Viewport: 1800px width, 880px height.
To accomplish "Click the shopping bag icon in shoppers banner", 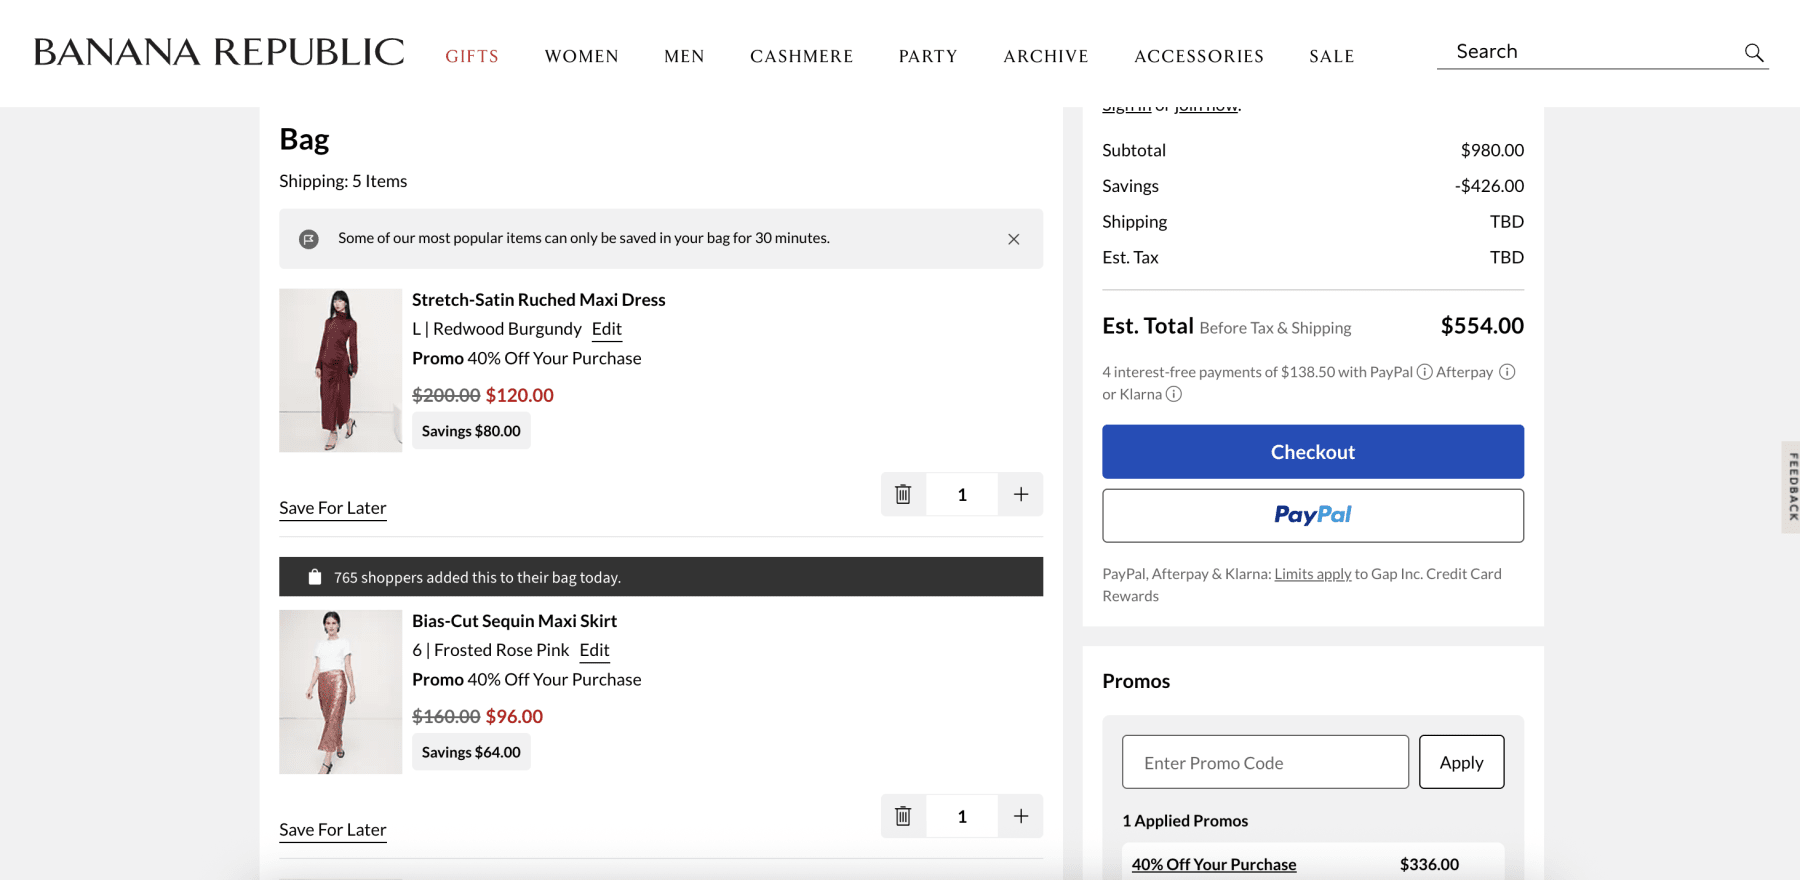I will pos(315,577).
